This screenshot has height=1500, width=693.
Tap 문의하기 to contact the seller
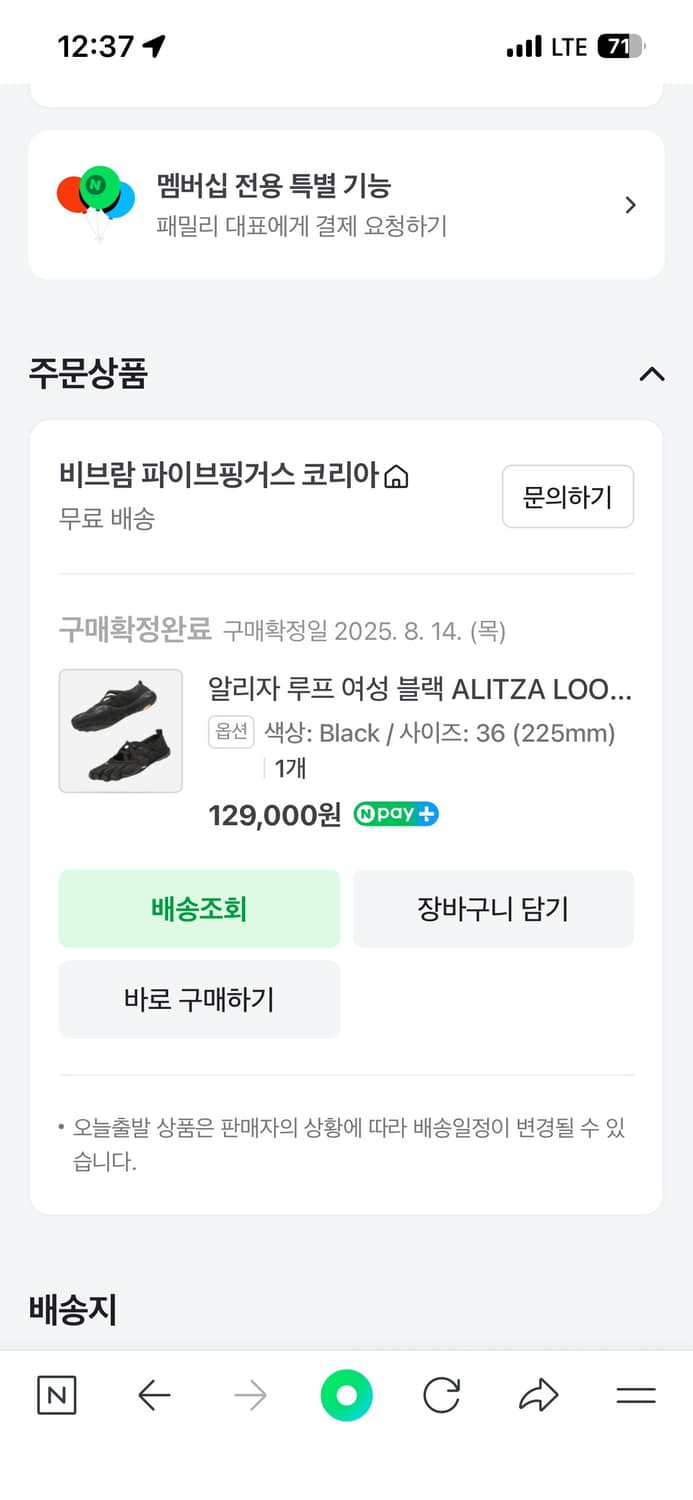point(567,496)
